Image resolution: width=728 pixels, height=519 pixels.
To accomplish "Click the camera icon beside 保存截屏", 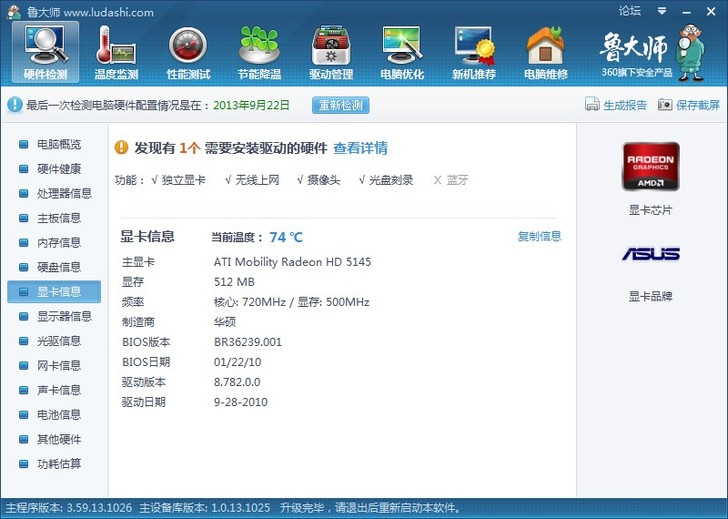I will point(665,105).
